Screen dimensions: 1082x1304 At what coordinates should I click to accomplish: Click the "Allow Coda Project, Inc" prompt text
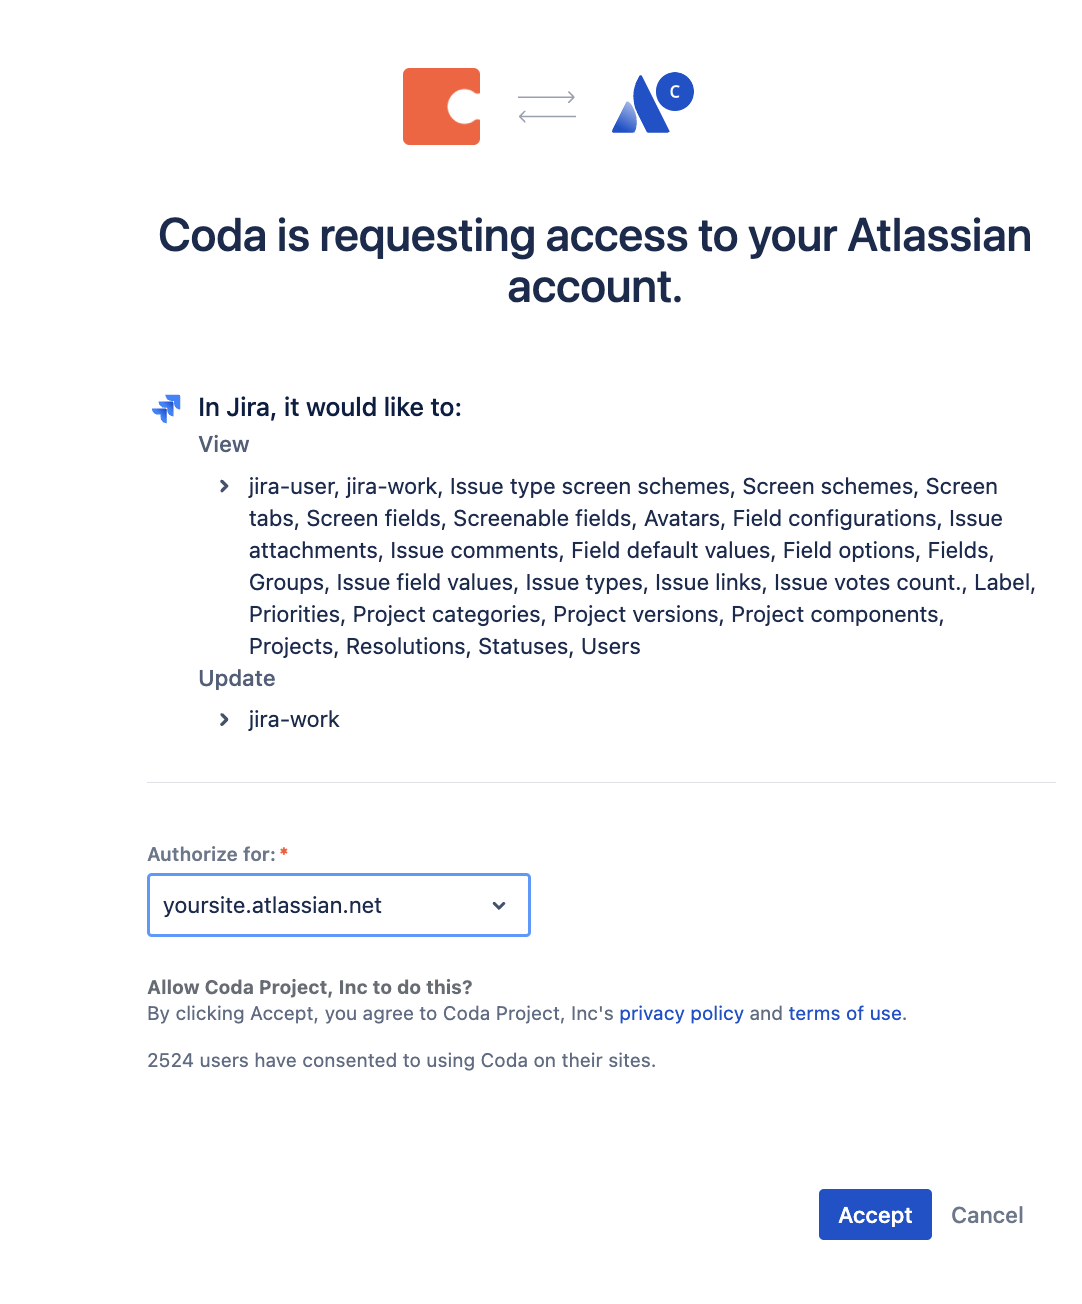310,988
